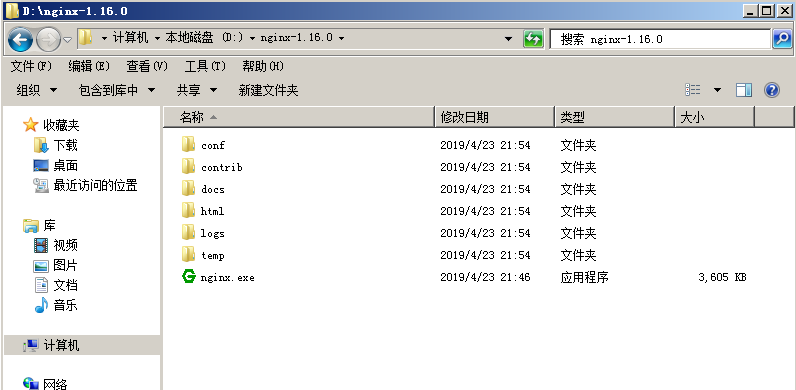Click the conf folder name

click(213, 145)
